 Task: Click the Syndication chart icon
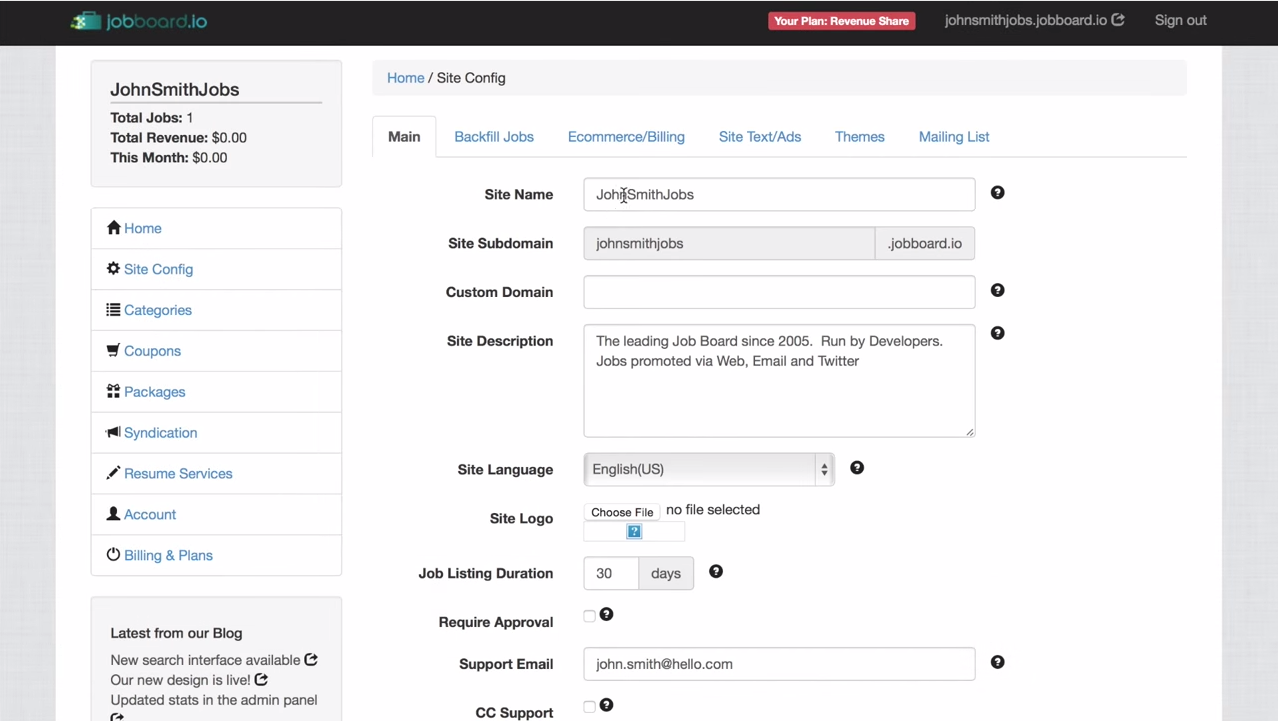[x=113, y=432]
